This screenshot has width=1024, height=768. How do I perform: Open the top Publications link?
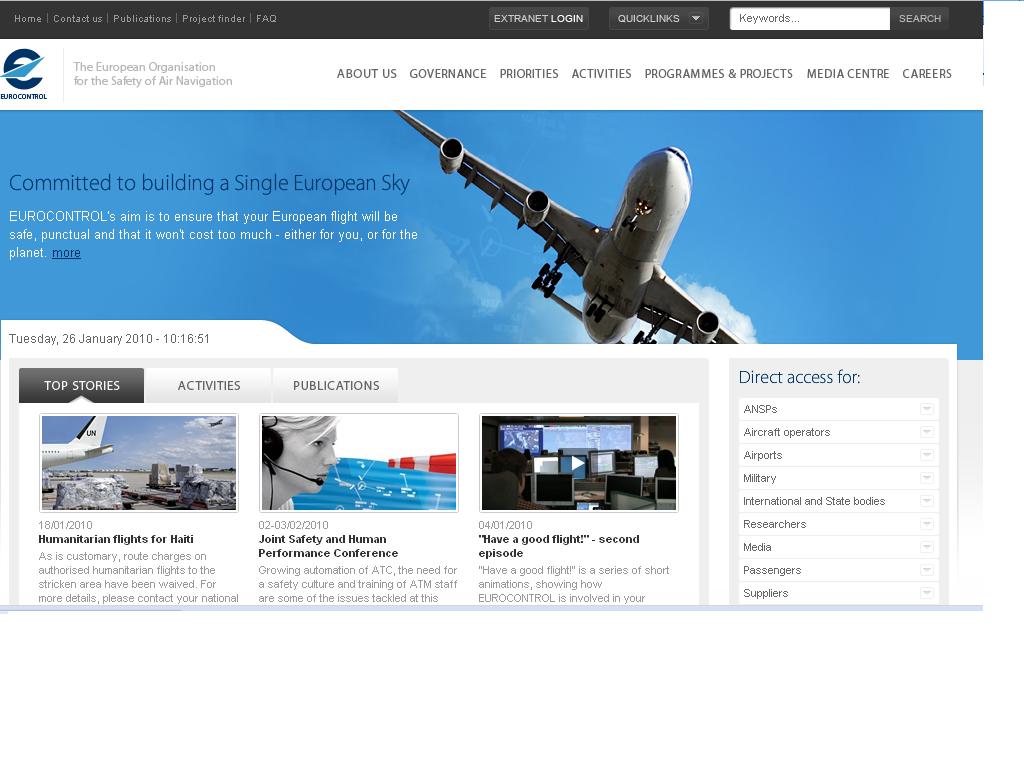pos(142,18)
